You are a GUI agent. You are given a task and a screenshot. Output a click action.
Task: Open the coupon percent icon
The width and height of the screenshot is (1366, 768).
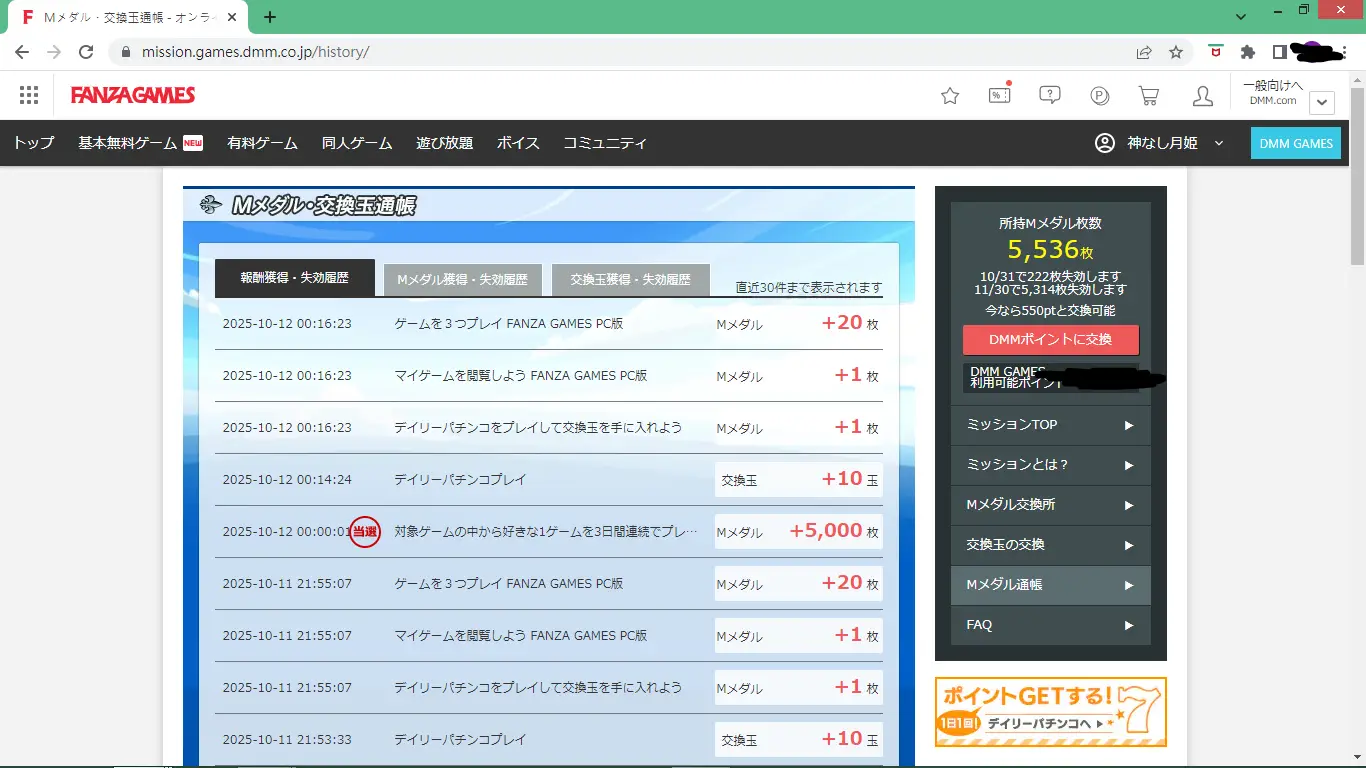[x=999, y=95]
